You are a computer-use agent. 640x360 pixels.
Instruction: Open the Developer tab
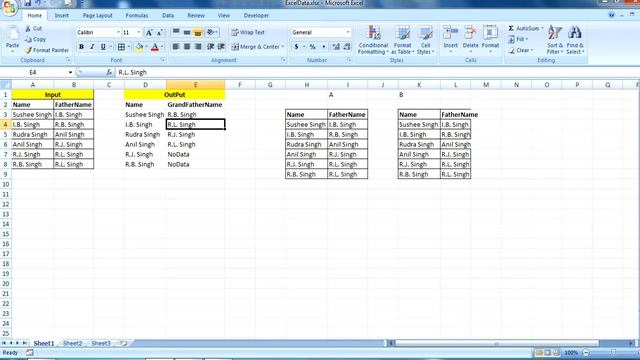[x=256, y=16]
